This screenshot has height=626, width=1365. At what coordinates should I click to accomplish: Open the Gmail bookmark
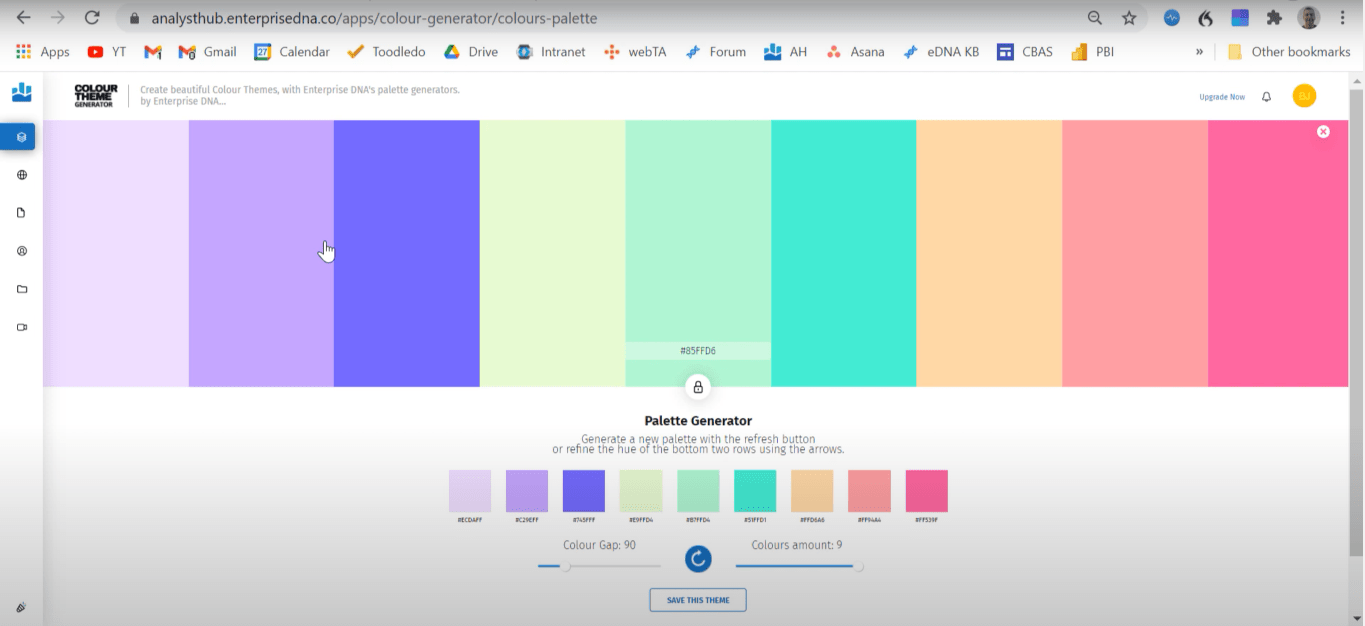click(x=207, y=52)
